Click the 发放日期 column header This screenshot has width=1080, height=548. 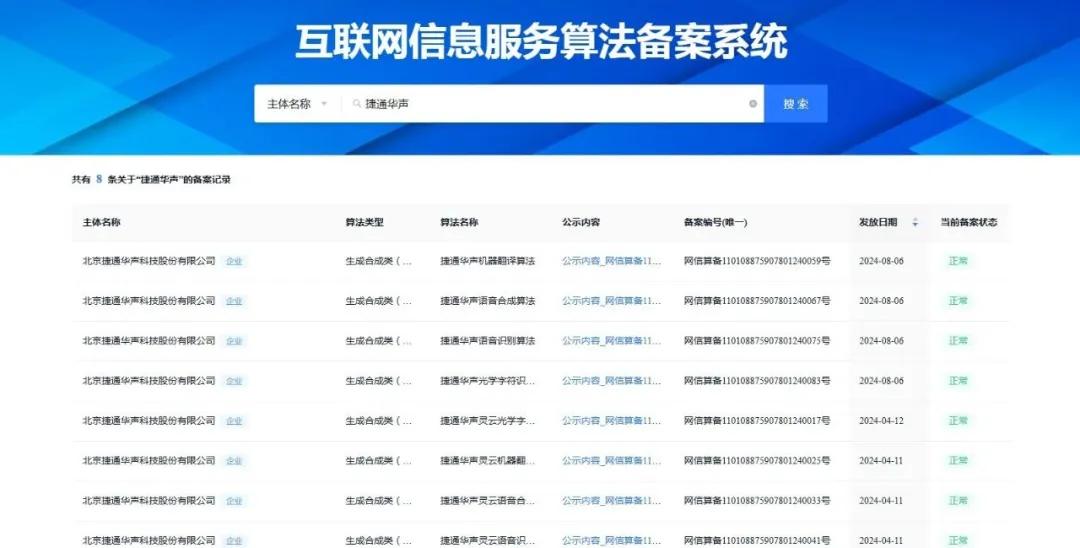pos(877,222)
